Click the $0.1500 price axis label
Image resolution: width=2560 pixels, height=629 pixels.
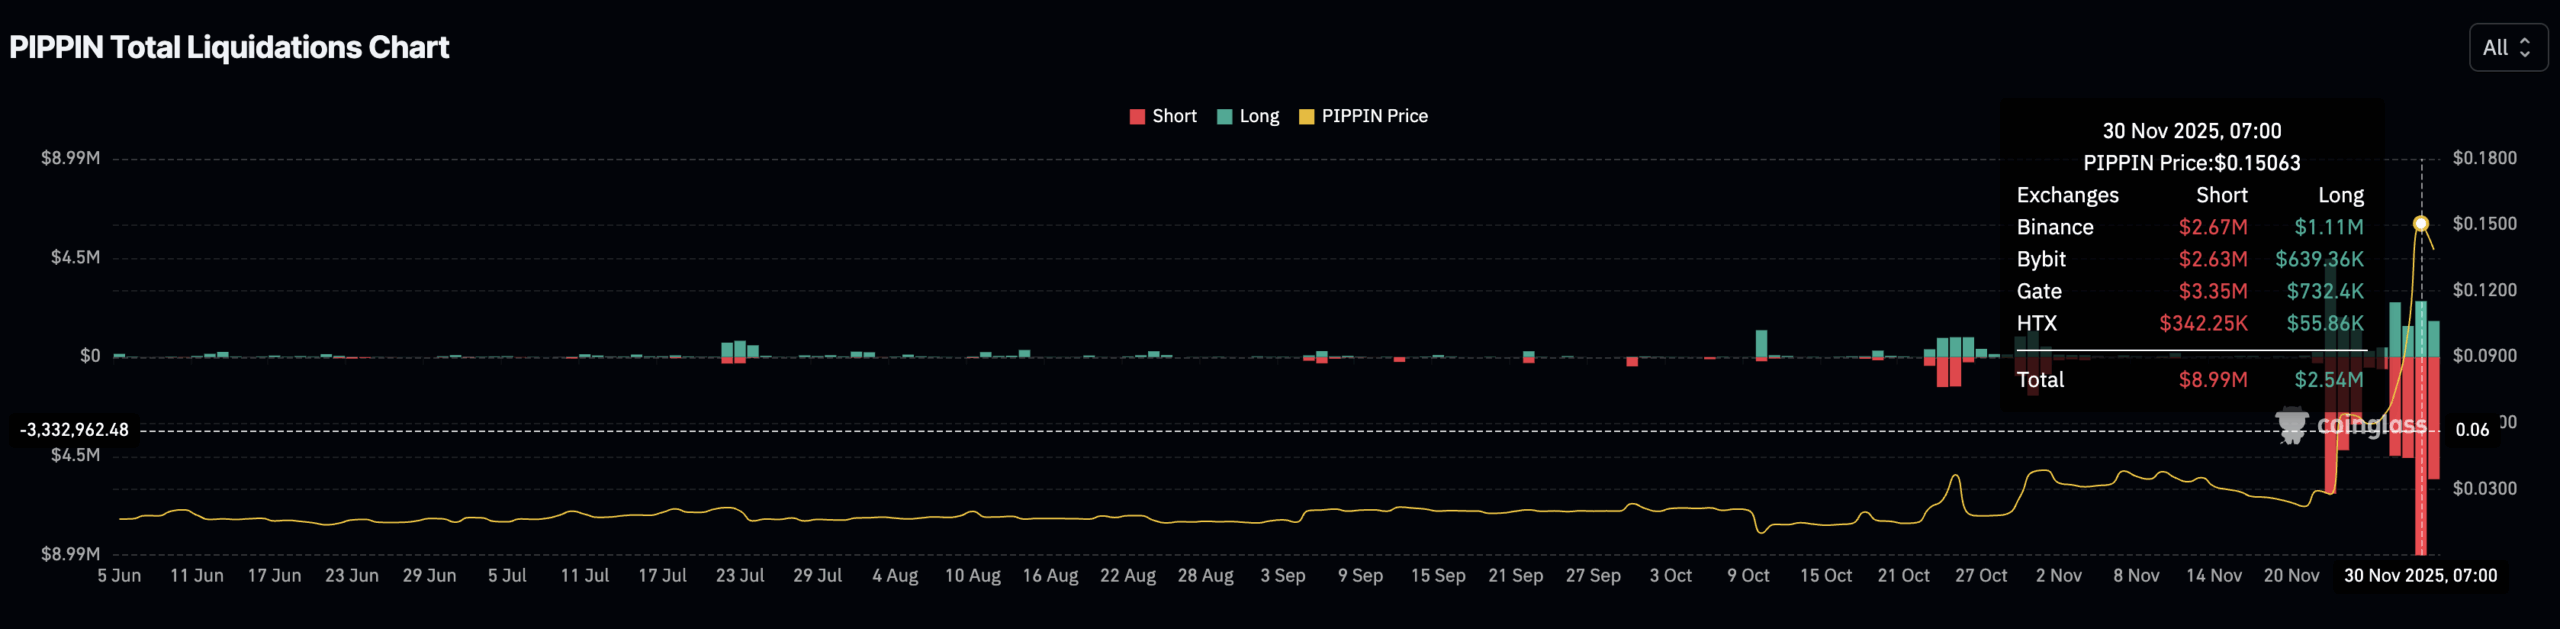(2484, 223)
